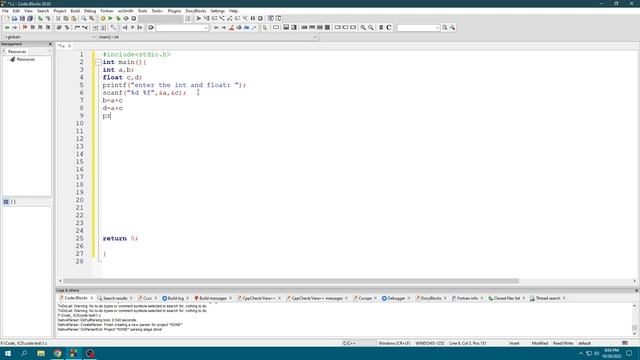The width and height of the screenshot is (640, 360).
Task: Open the File menu
Action: [5, 11]
